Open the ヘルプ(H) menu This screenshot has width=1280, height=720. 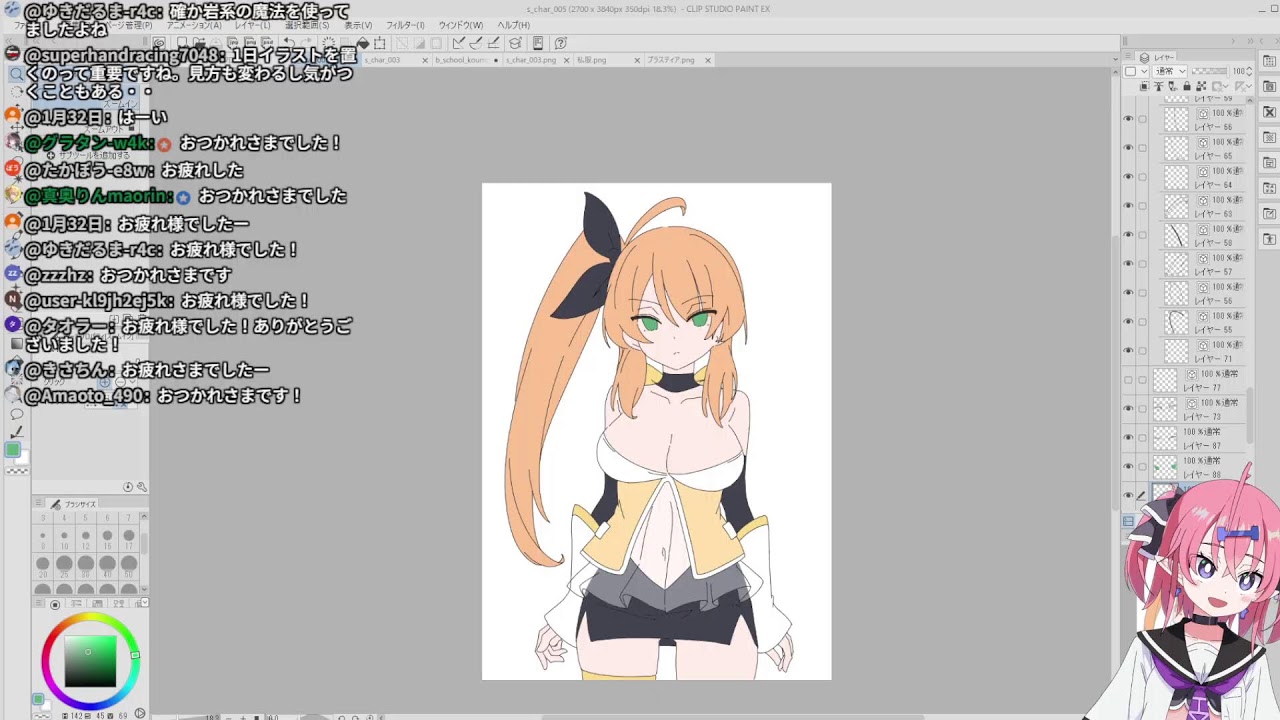[513, 25]
